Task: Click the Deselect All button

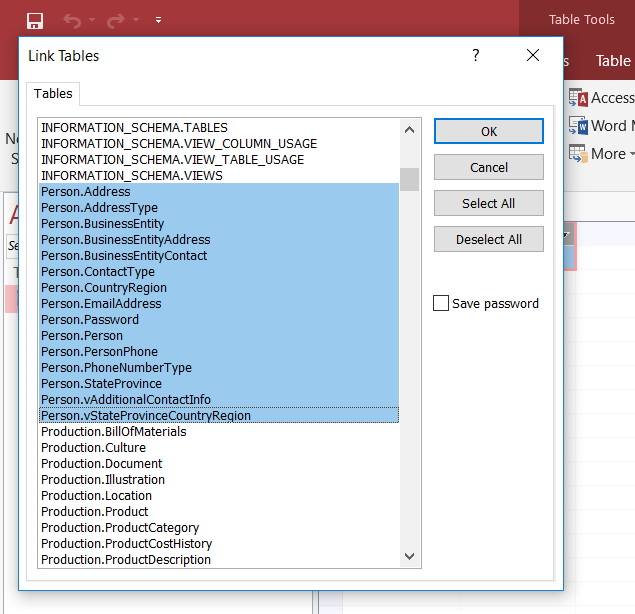Action: click(x=488, y=239)
